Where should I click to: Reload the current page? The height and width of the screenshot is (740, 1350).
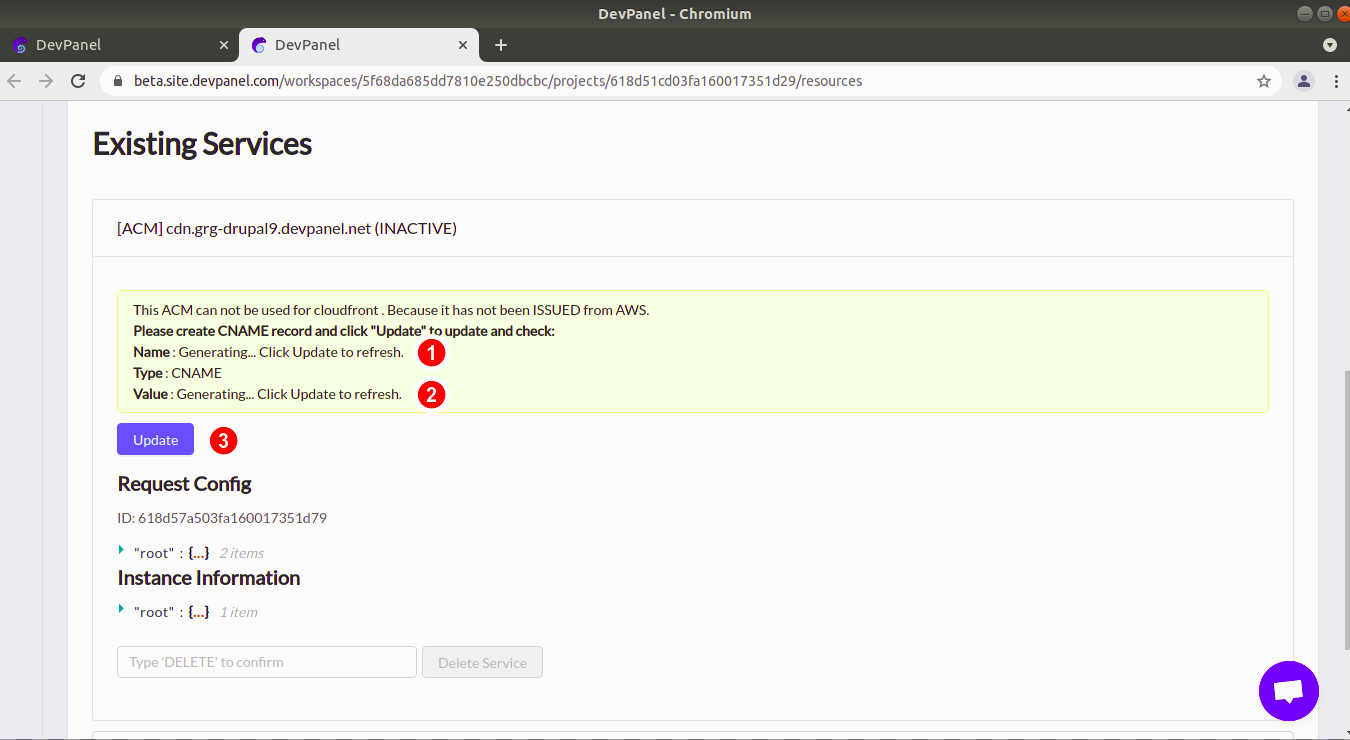point(78,81)
